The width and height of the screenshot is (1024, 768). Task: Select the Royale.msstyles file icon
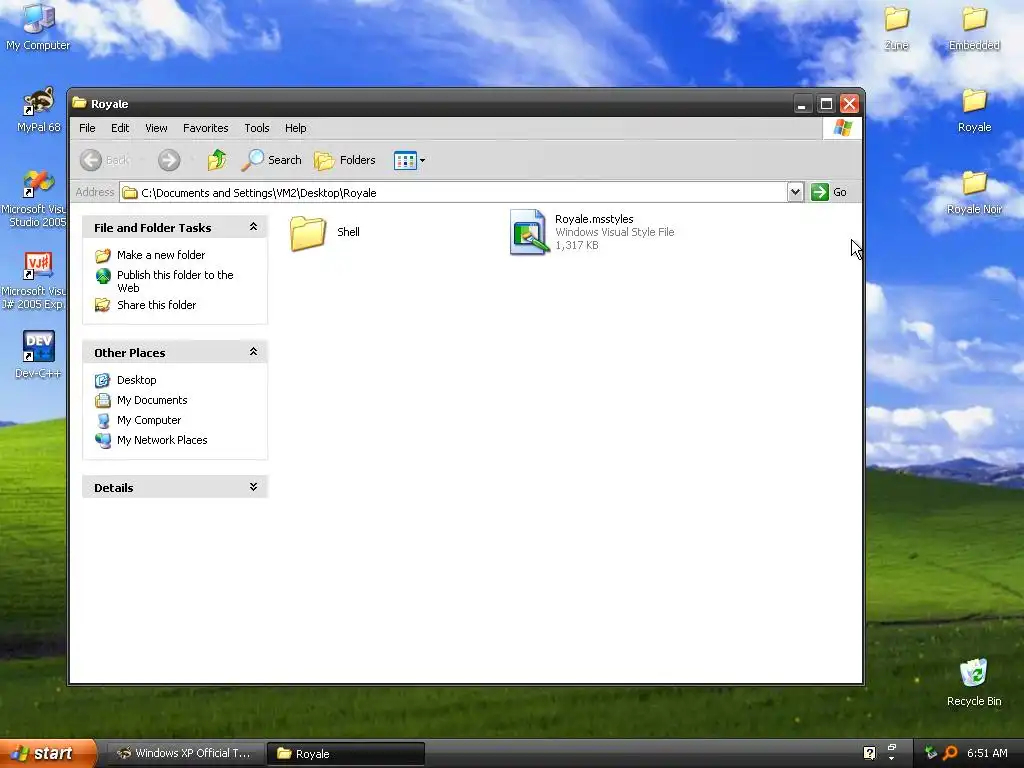[x=528, y=232]
